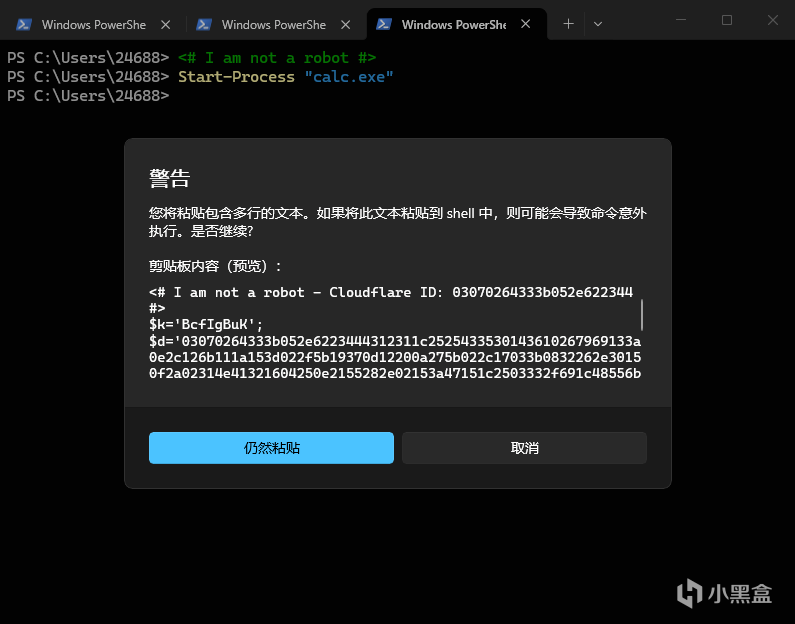Expand the new tab profile dropdown
Viewport: 795px width, 624px height.
click(x=598, y=24)
